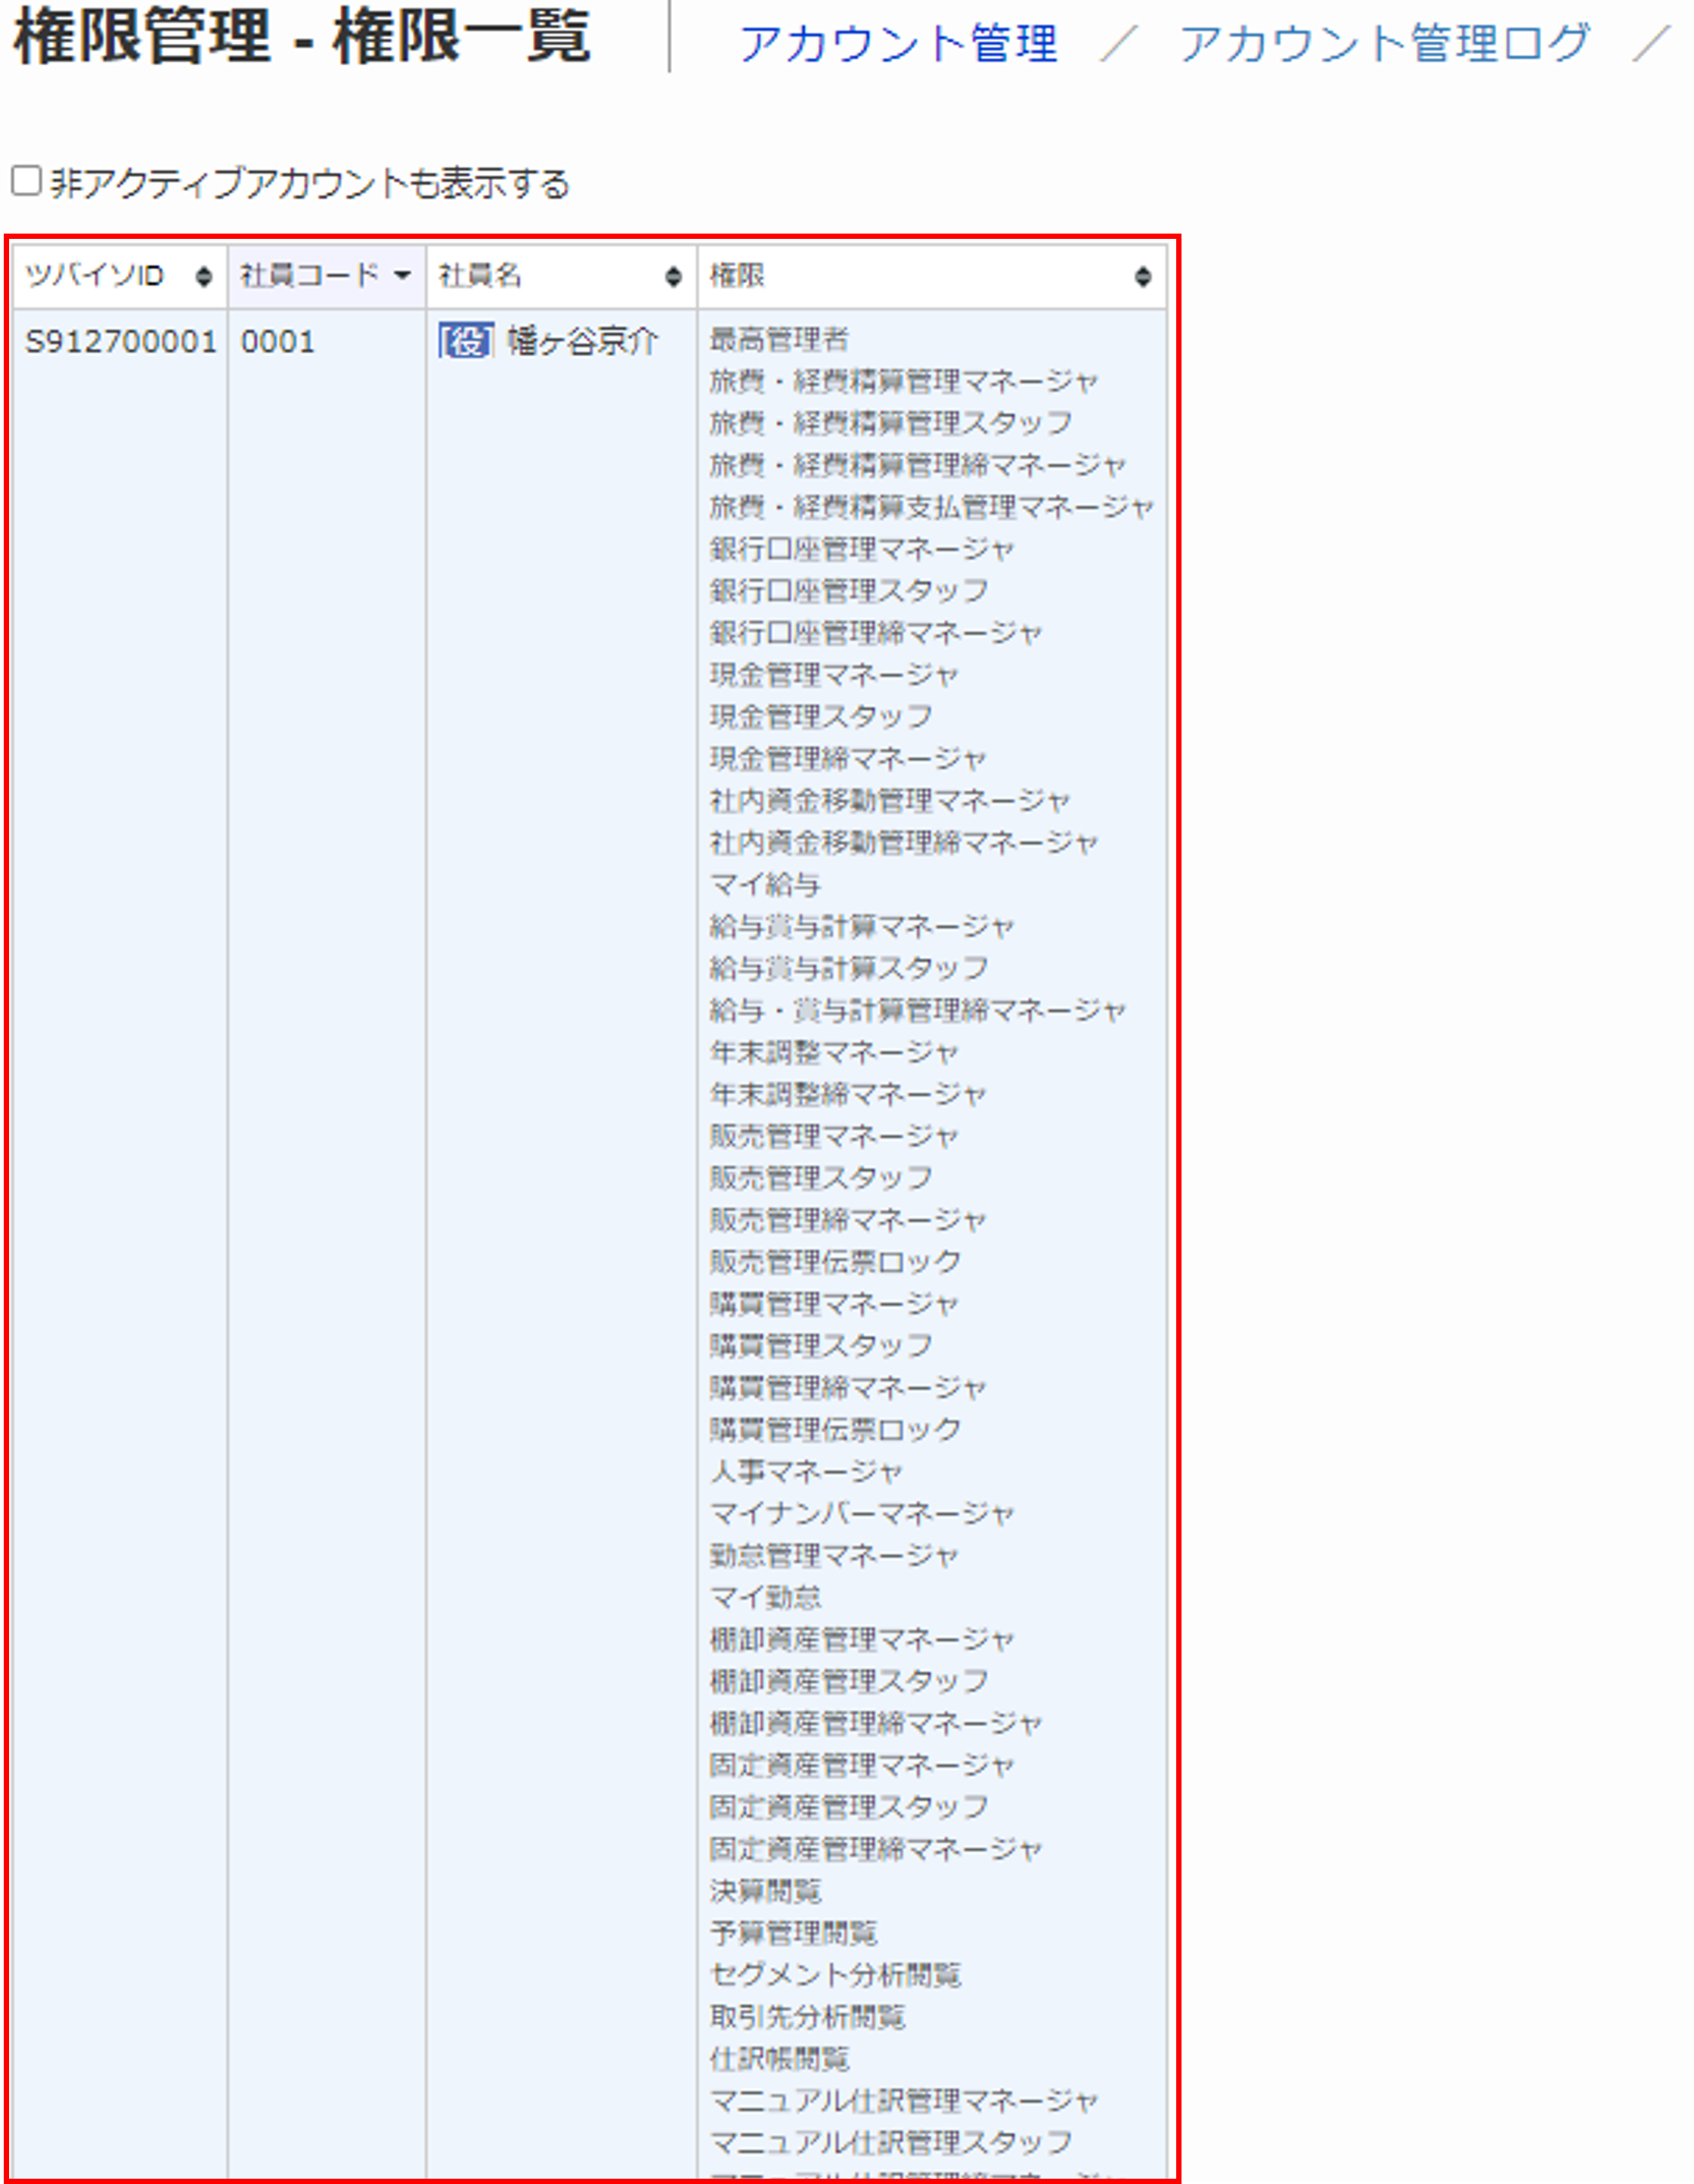Select the ID cell S912700001
The height and width of the screenshot is (2184, 1694).
(x=120, y=342)
